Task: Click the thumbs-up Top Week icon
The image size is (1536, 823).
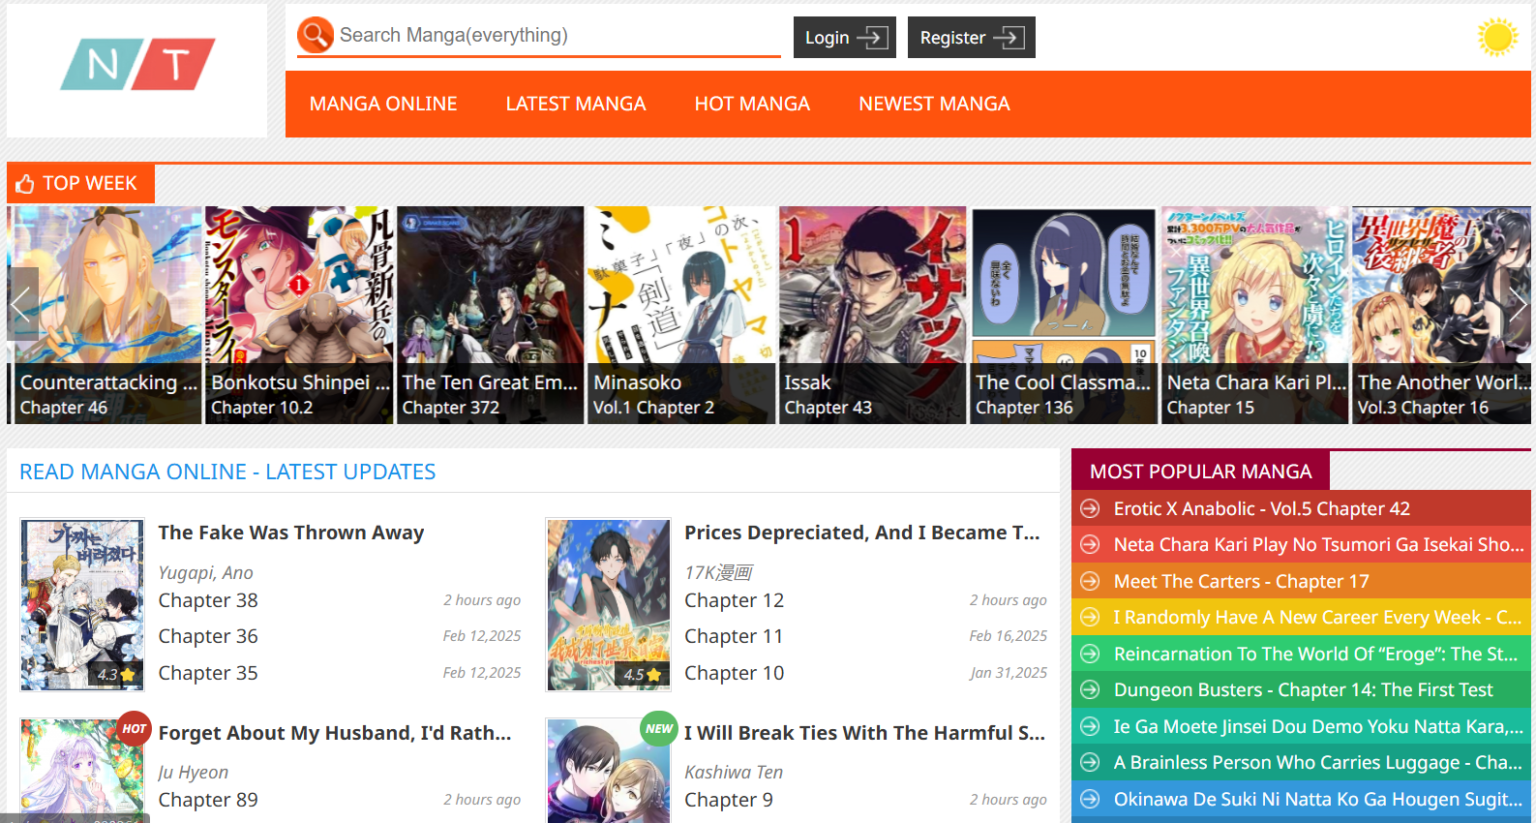Action: (25, 184)
